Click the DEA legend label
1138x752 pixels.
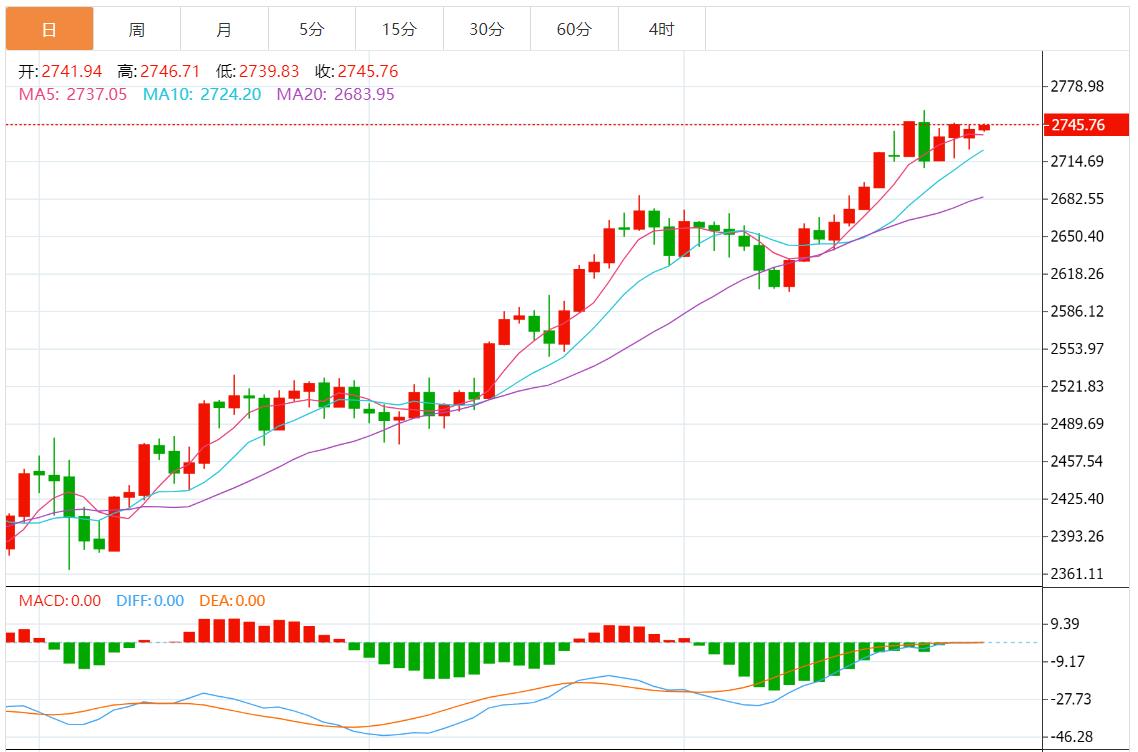(x=231, y=601)
